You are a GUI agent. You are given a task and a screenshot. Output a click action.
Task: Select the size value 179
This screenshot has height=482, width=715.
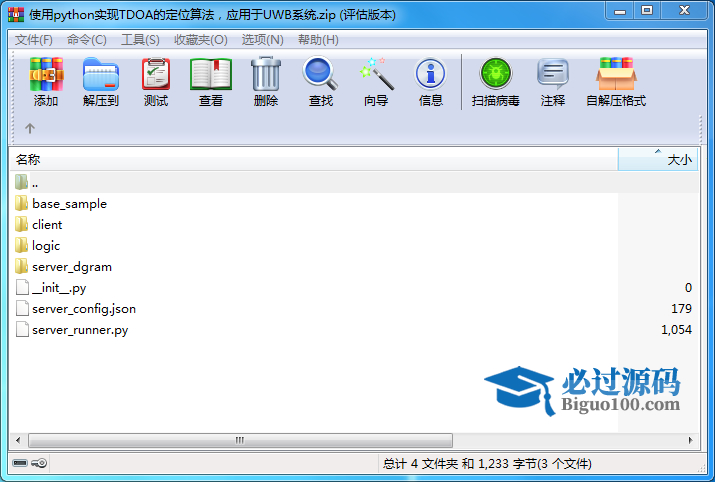pos(681,309)
